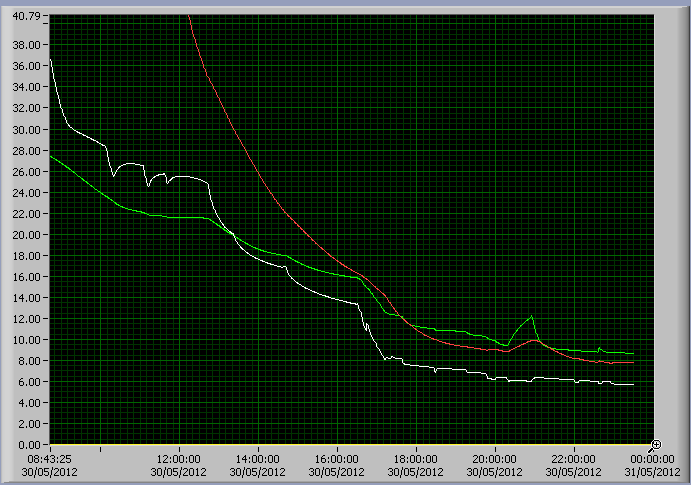Click the yellow baseline at the plot bottom

click(350, 444)
